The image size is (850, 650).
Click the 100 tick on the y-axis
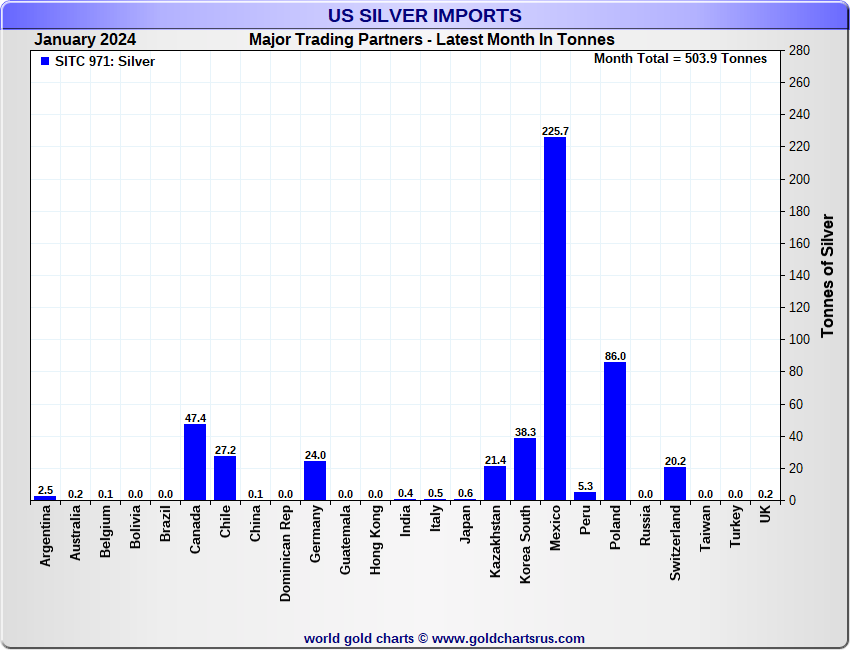pos(799,340)
